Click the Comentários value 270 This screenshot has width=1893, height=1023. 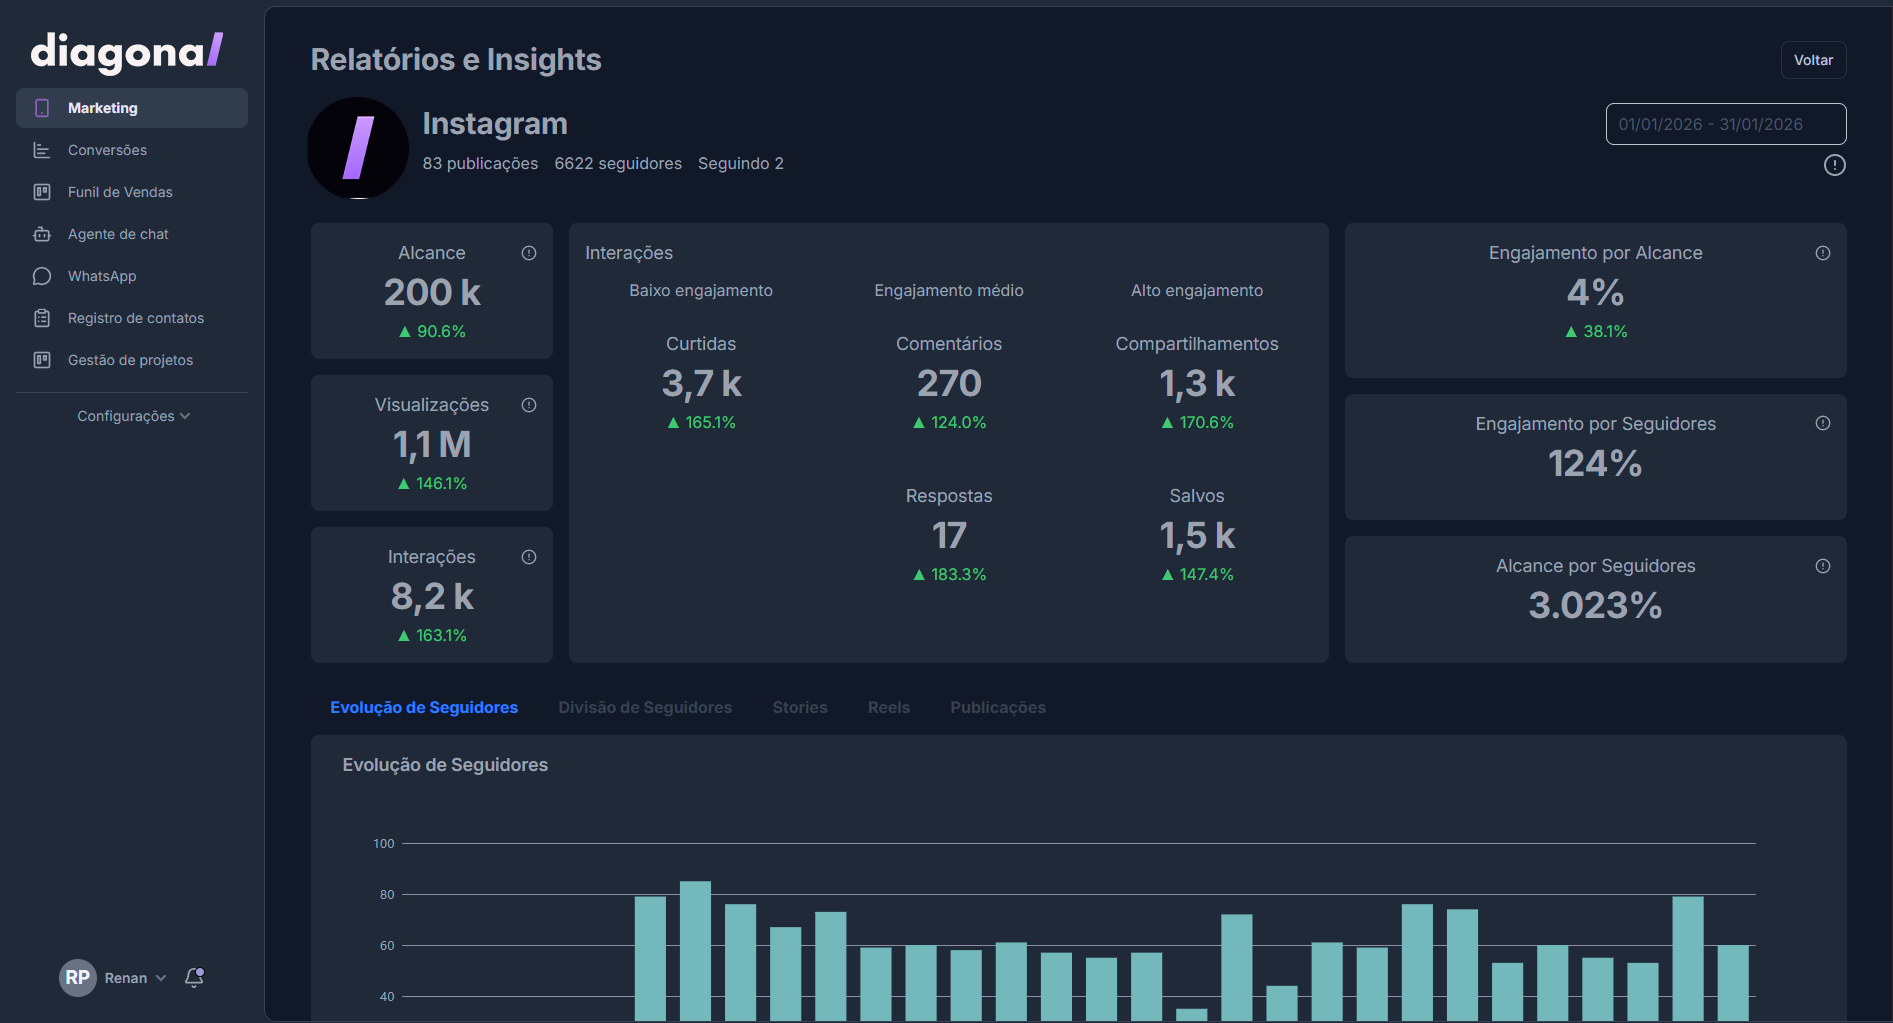point(949,383)
